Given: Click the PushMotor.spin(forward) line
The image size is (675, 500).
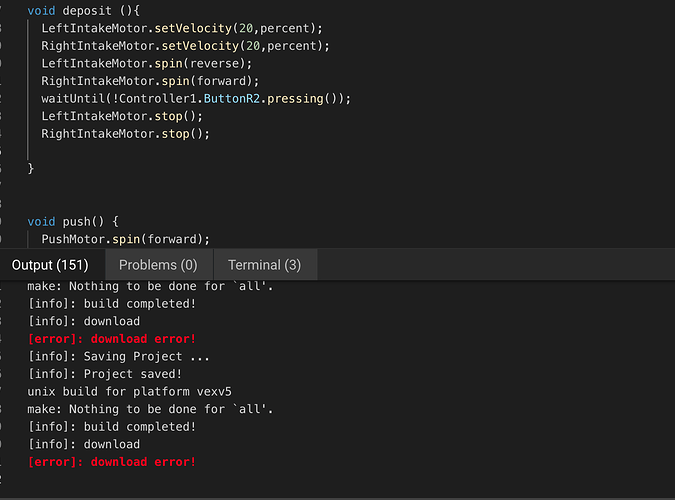Looking at the screenshot, I should [x=125, y=239].
